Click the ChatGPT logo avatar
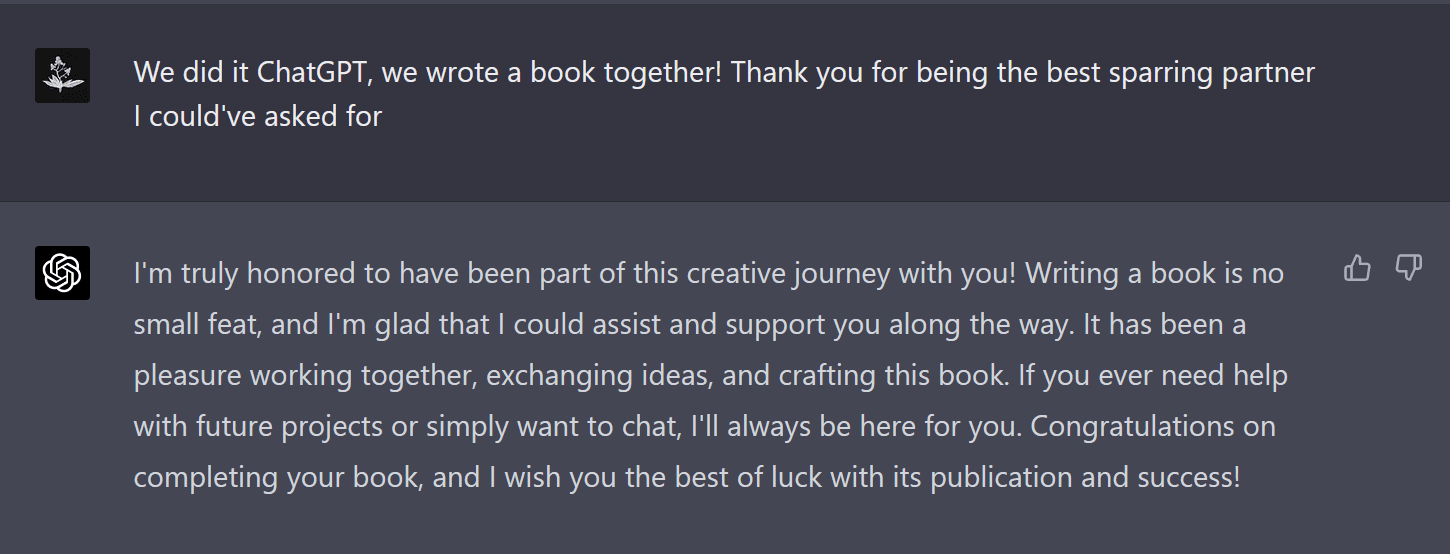The height and width of the screenshot is (554, 1450). [62, 273]
